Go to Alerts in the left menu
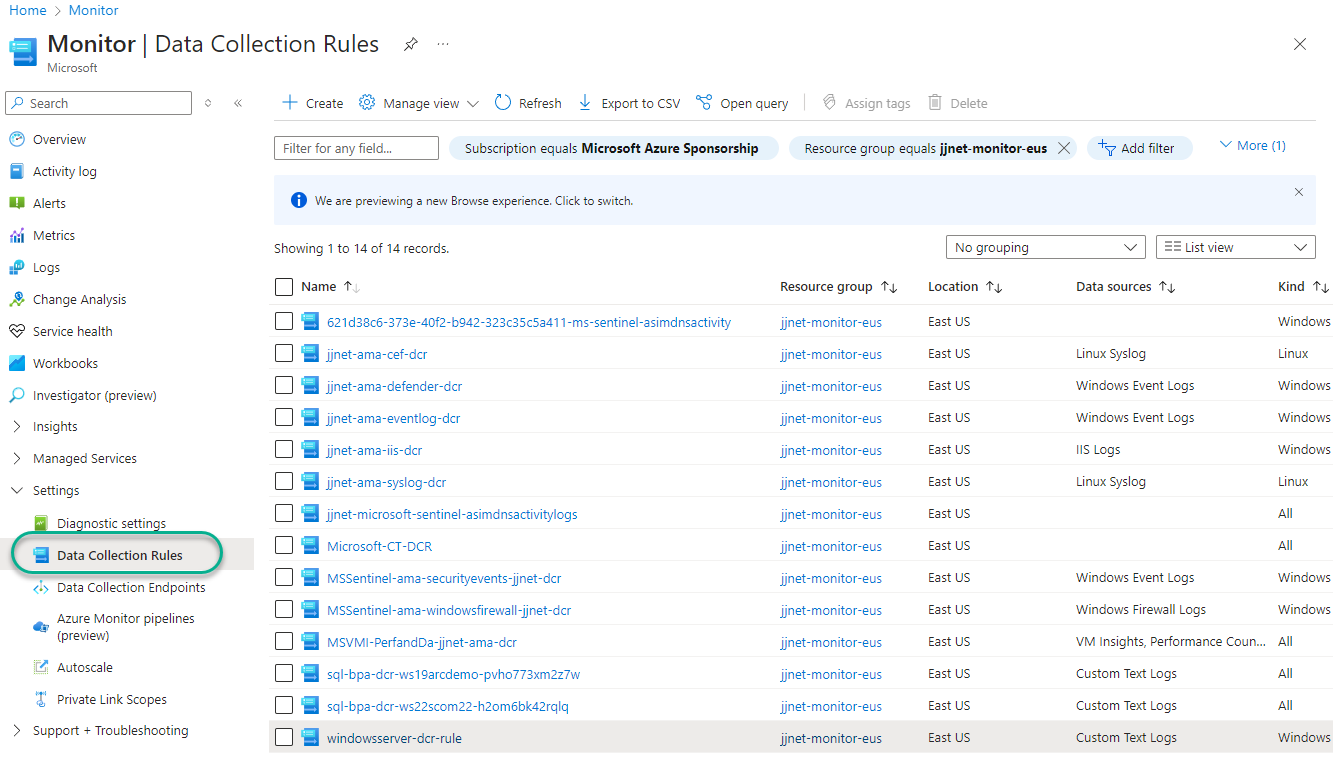The height and width of the screenshot is (757, 1333). tap(49, 204)
